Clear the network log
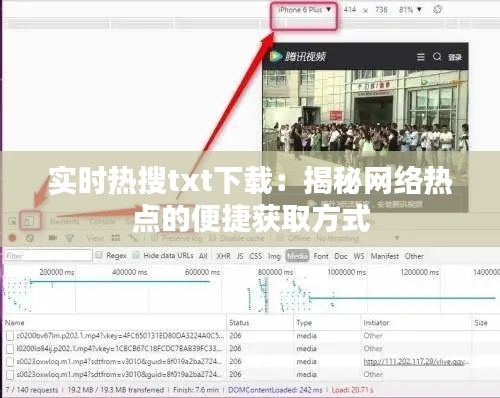 [30, 238]
